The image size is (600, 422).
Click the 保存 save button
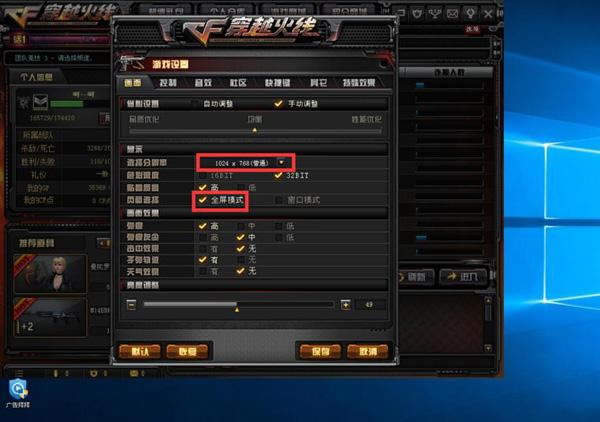click(x=320, y=351)
